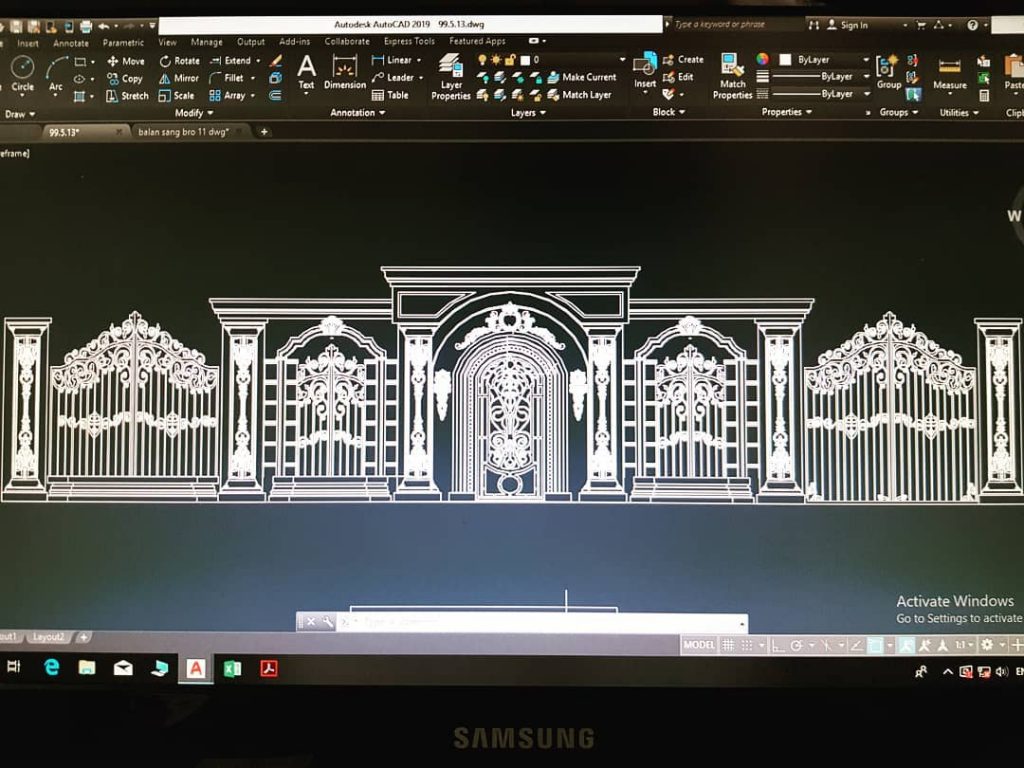Click the Copy tool

point(124,78)
